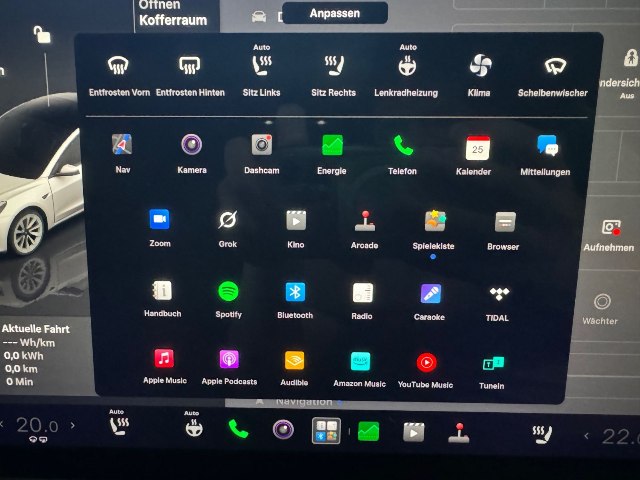Viewport: 640px width, 480px height.
Task: Open the Kamera app
Action: (191, 144)
